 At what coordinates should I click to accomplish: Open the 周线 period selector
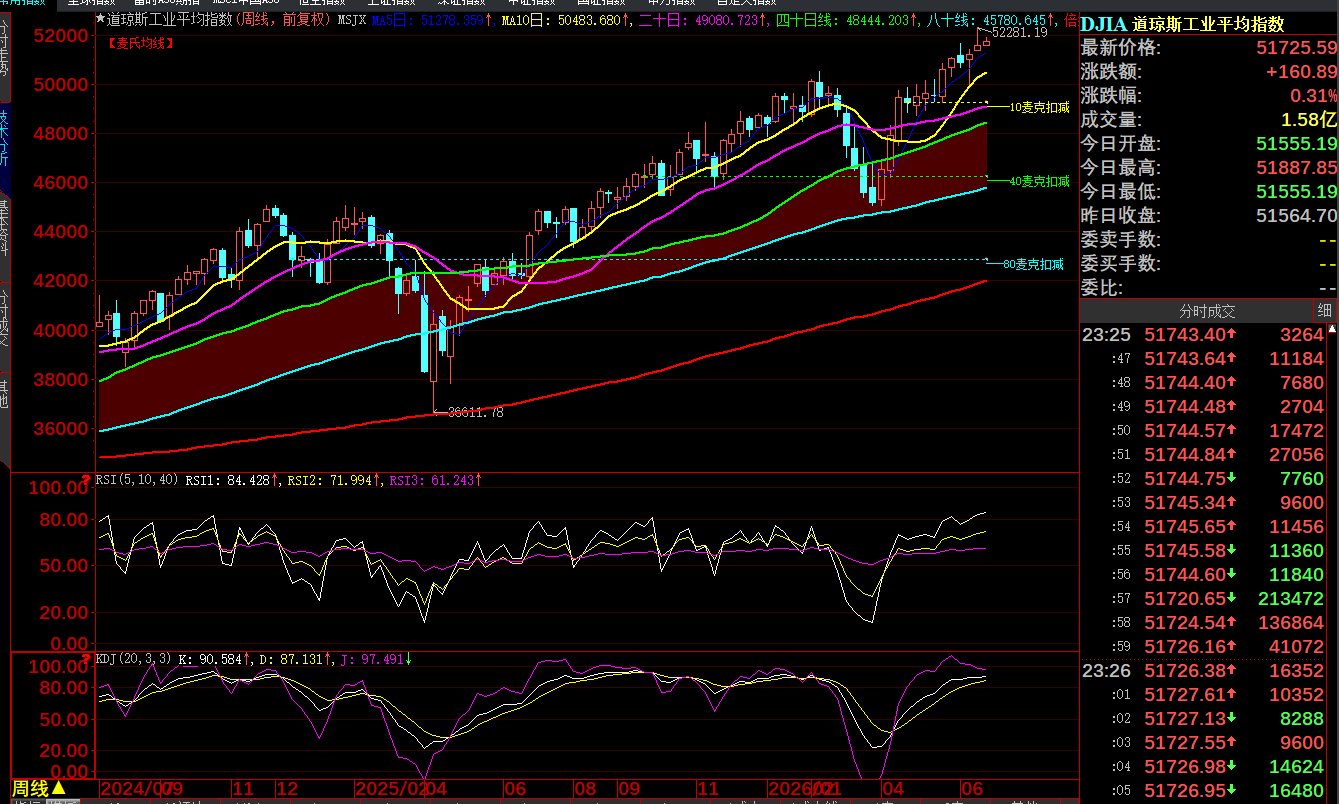tap(39, 788)
